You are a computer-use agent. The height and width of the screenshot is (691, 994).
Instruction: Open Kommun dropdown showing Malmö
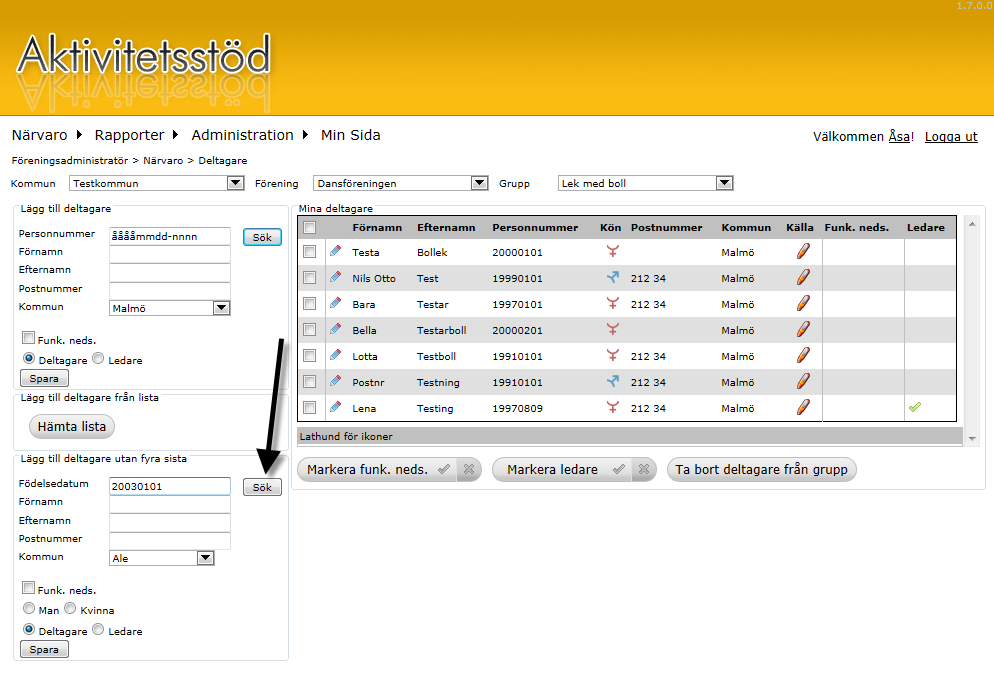pyautogui.click(x=170, y=308)
